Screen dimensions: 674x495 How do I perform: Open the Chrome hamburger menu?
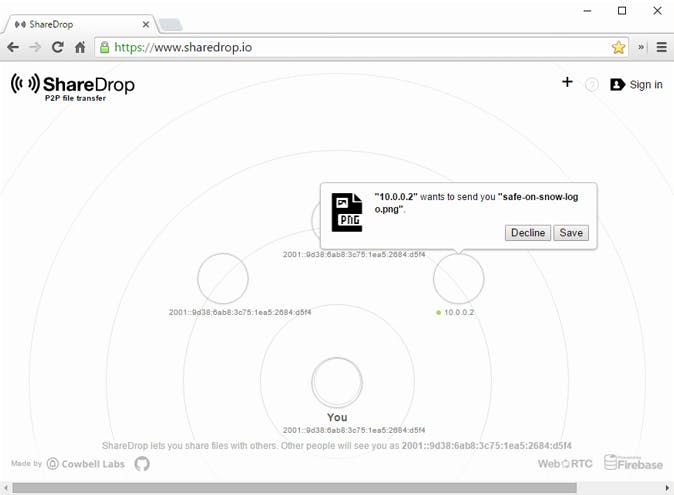click(x=662, y=47)
